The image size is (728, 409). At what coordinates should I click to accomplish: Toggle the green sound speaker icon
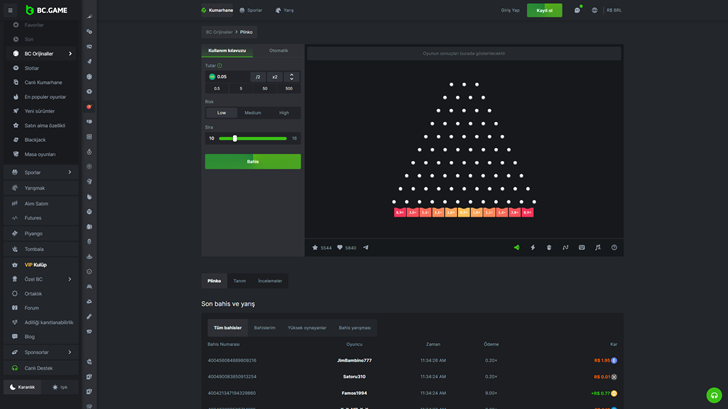[517, 248]
